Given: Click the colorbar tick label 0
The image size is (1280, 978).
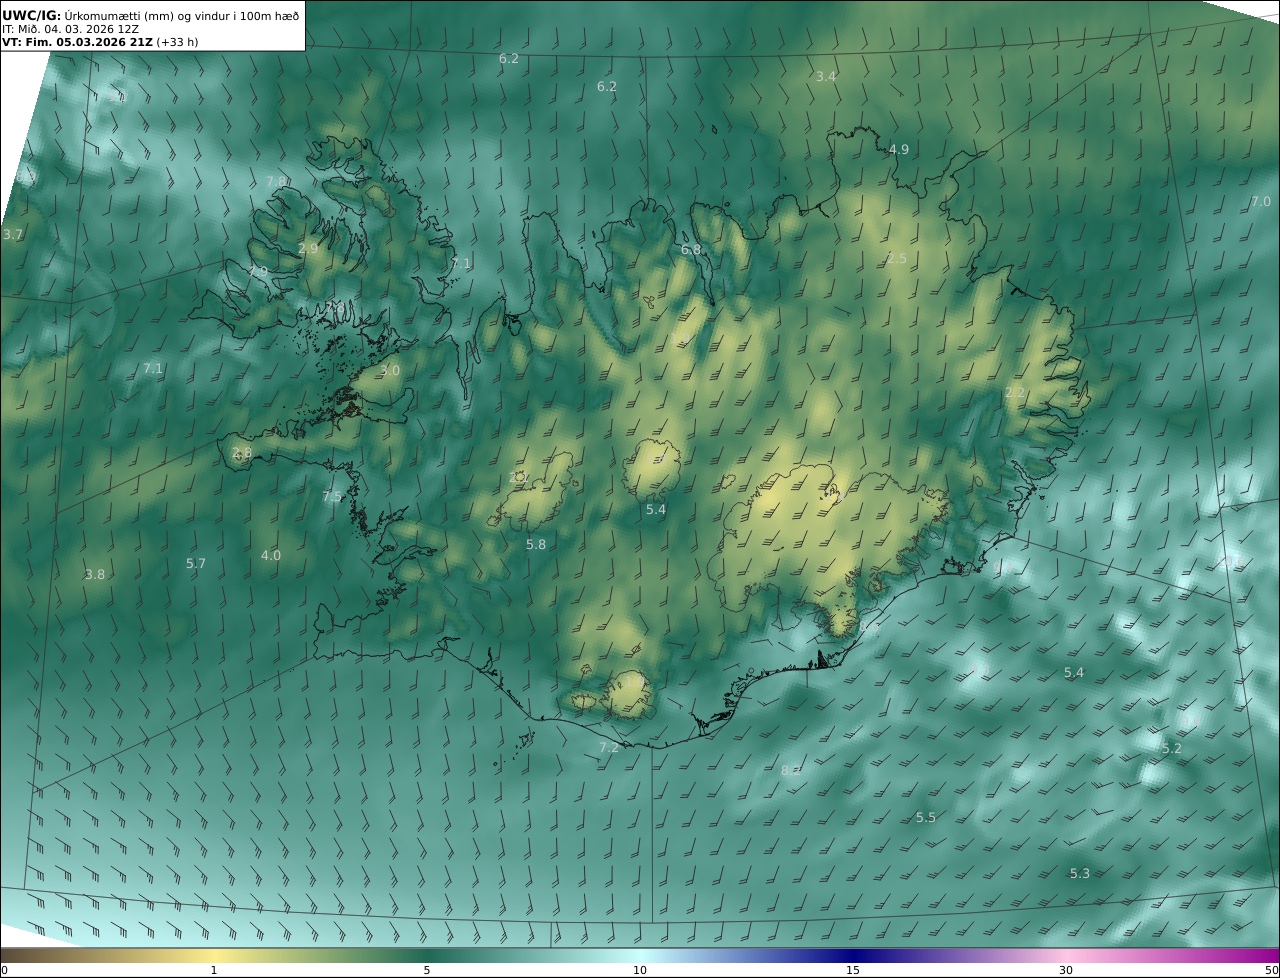Looking at the screenshot, I should (x=4, y=970).
